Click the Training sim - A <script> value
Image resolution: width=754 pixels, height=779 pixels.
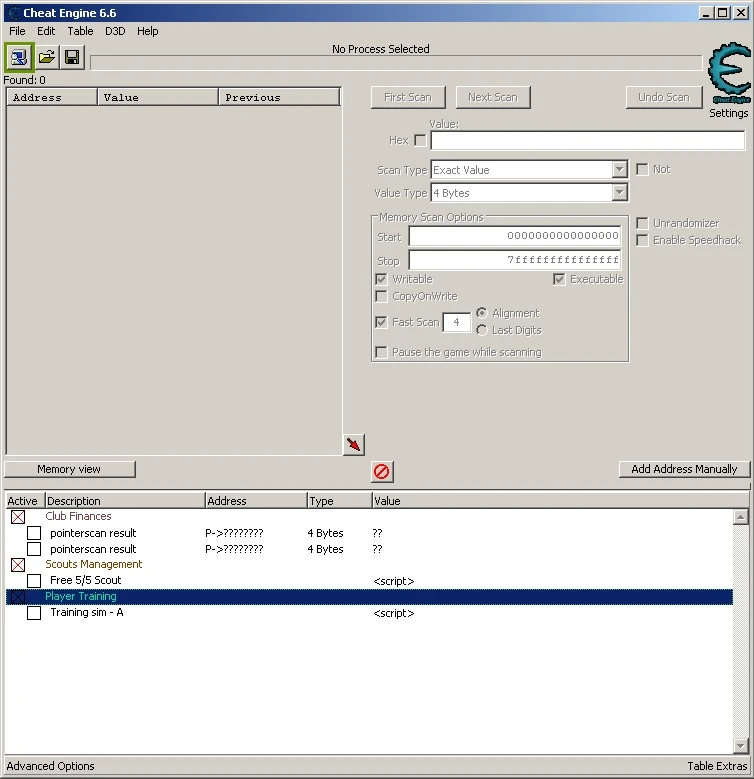[x=393, y=614]
